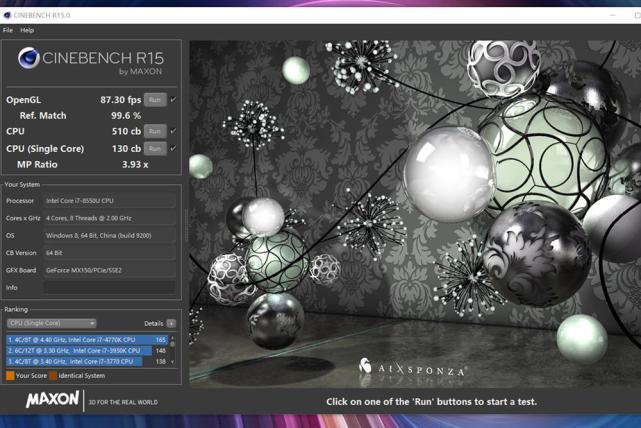Viewport: 641px width, 428px height.
Task: Select the OS field showing Windows 8
Action: coord(110,235)
